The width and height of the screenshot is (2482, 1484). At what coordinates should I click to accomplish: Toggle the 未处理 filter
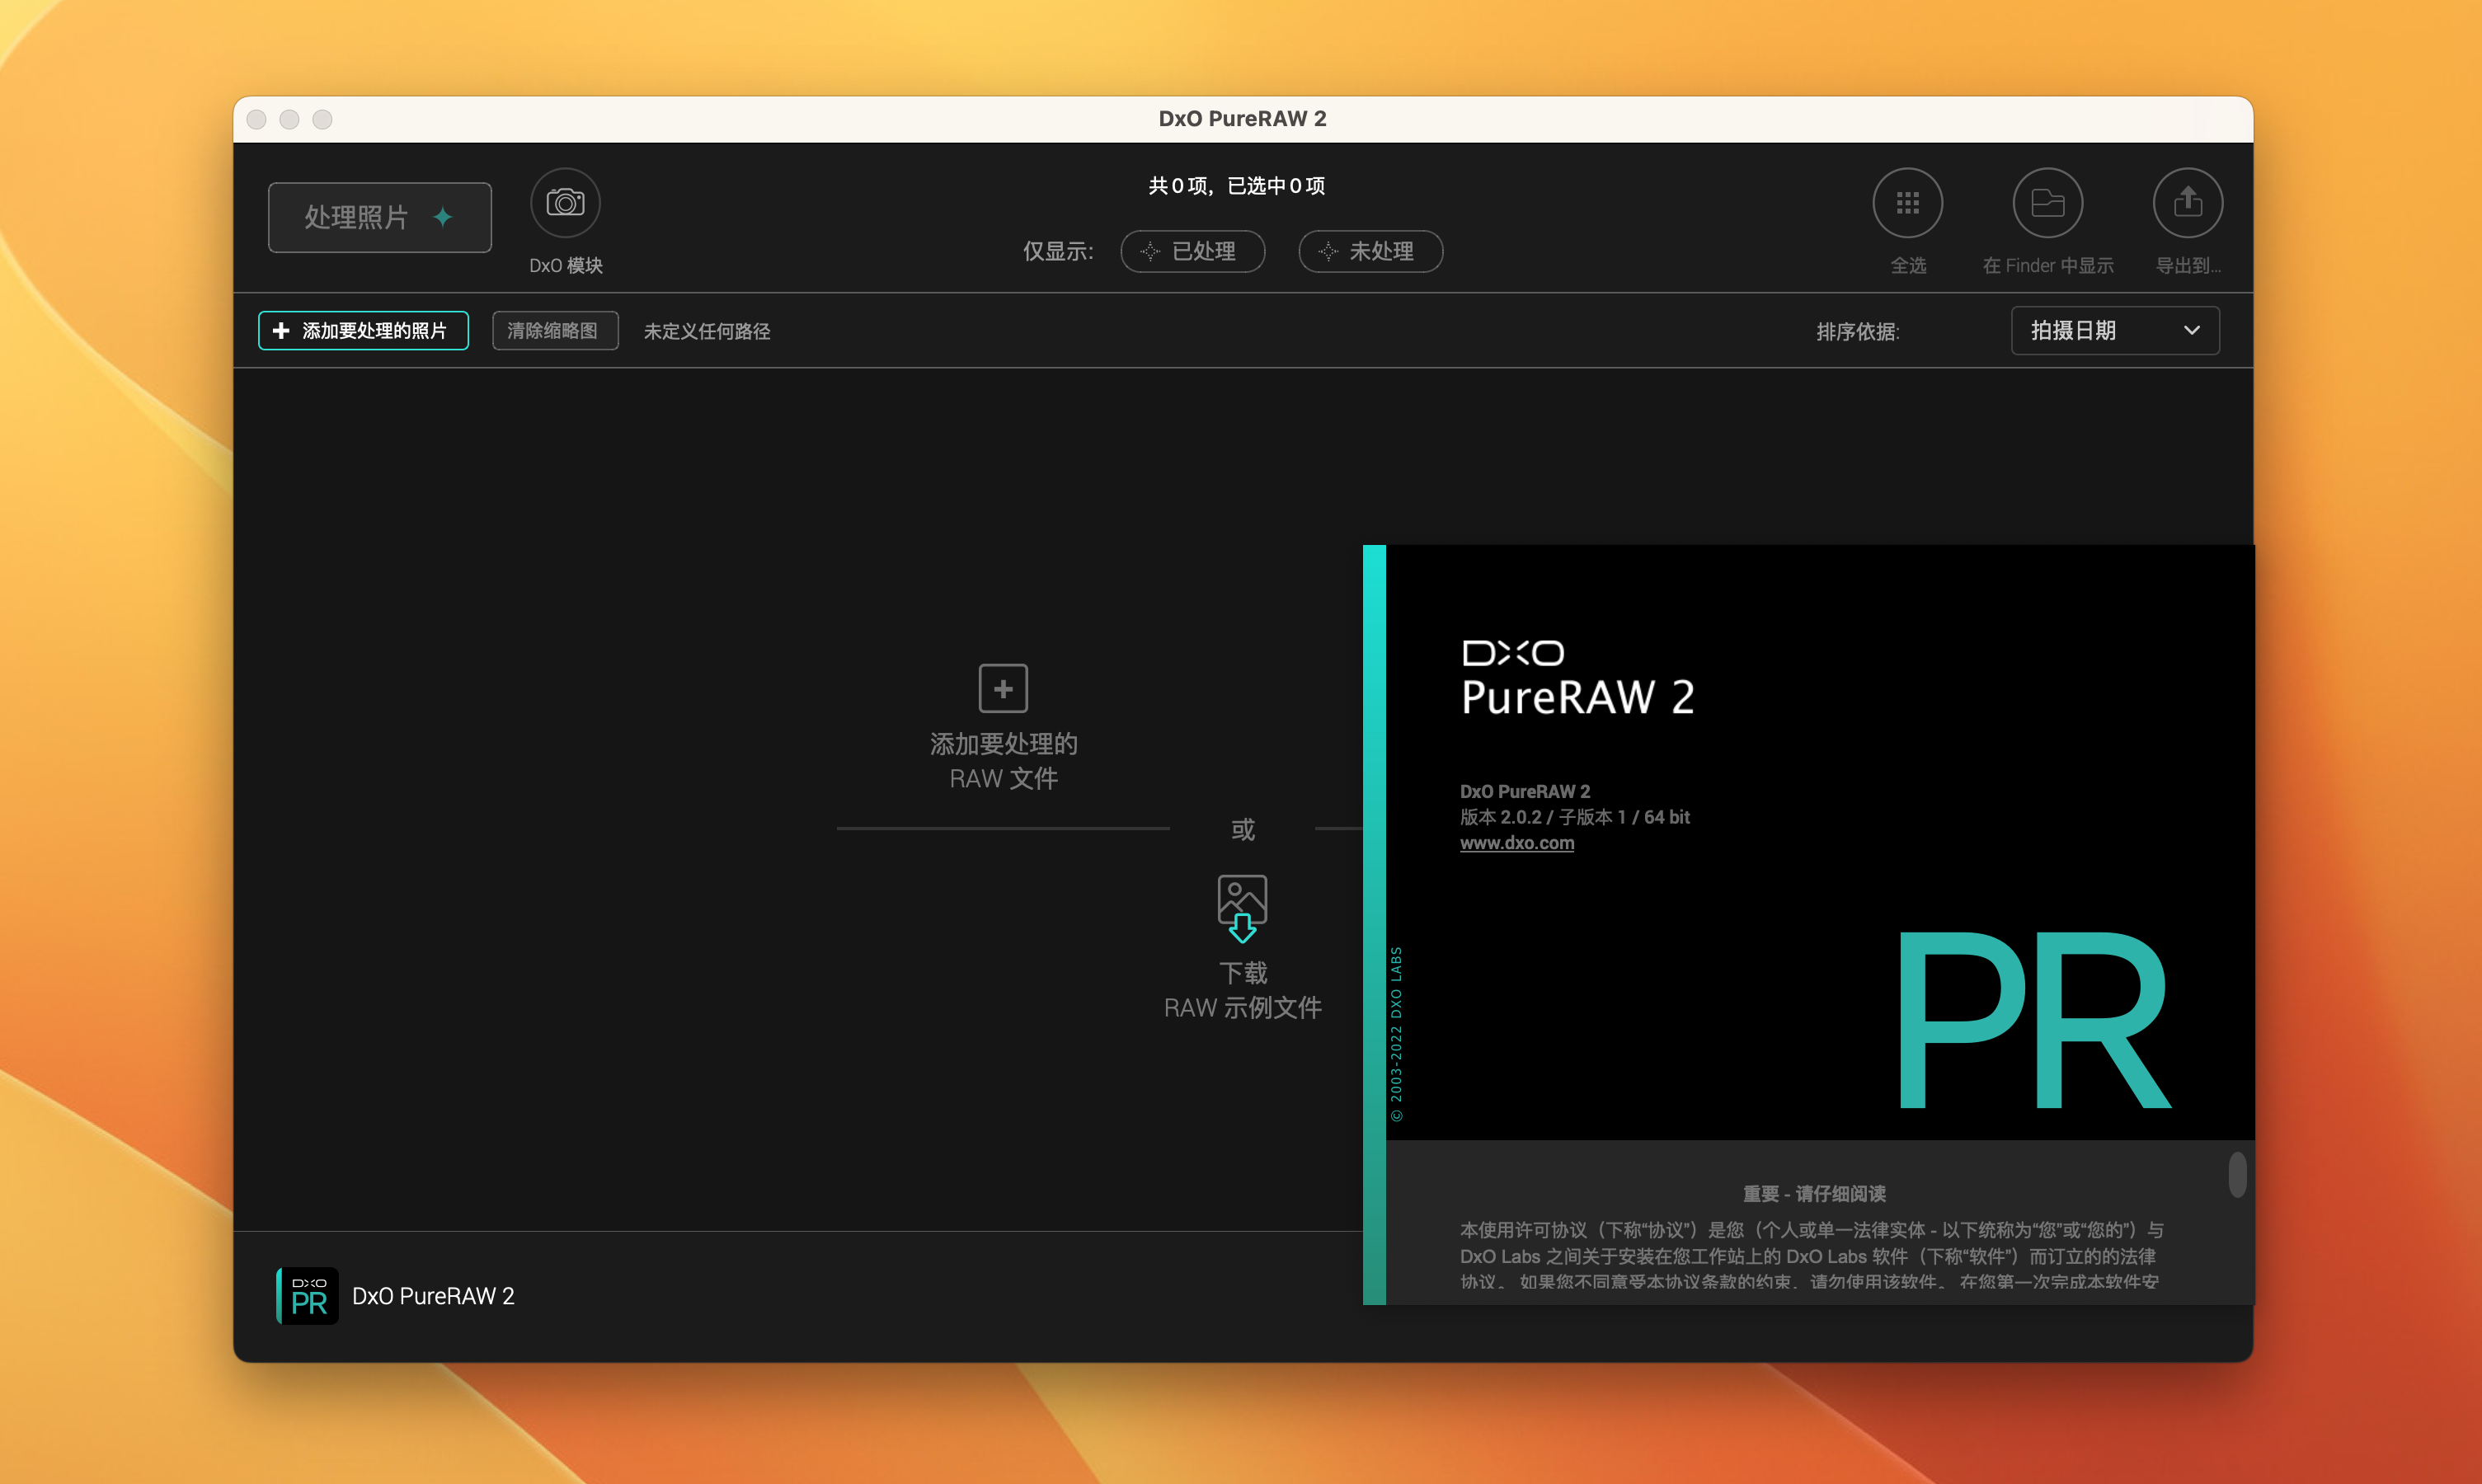tap(1370, 251)
